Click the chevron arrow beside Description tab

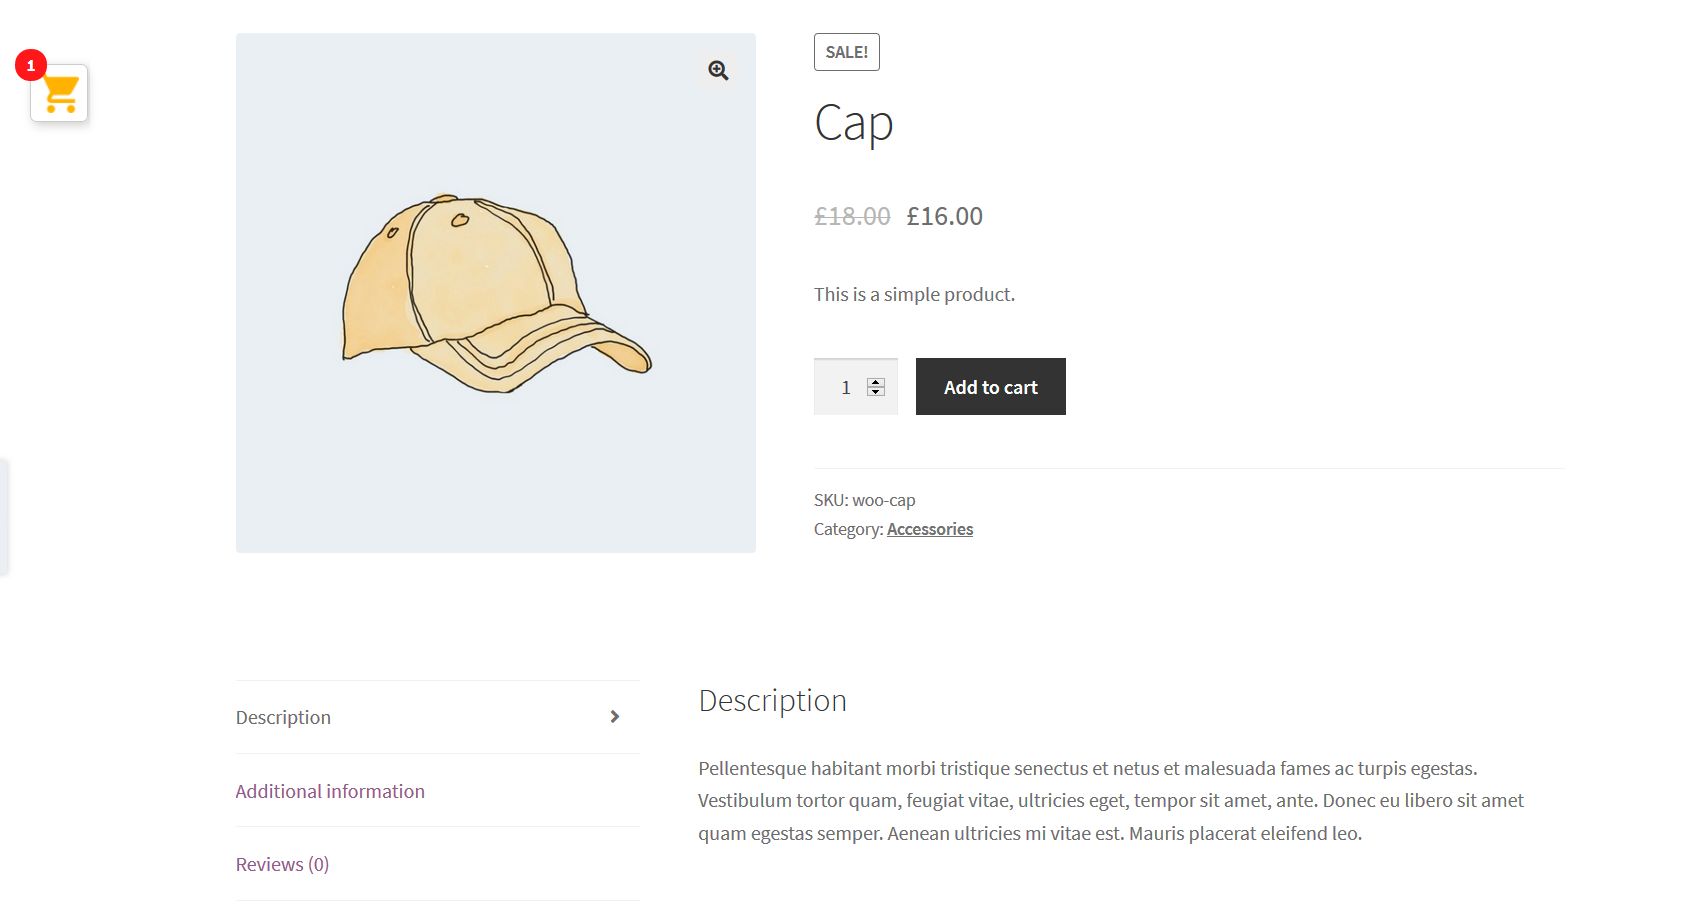coord(615,717)
